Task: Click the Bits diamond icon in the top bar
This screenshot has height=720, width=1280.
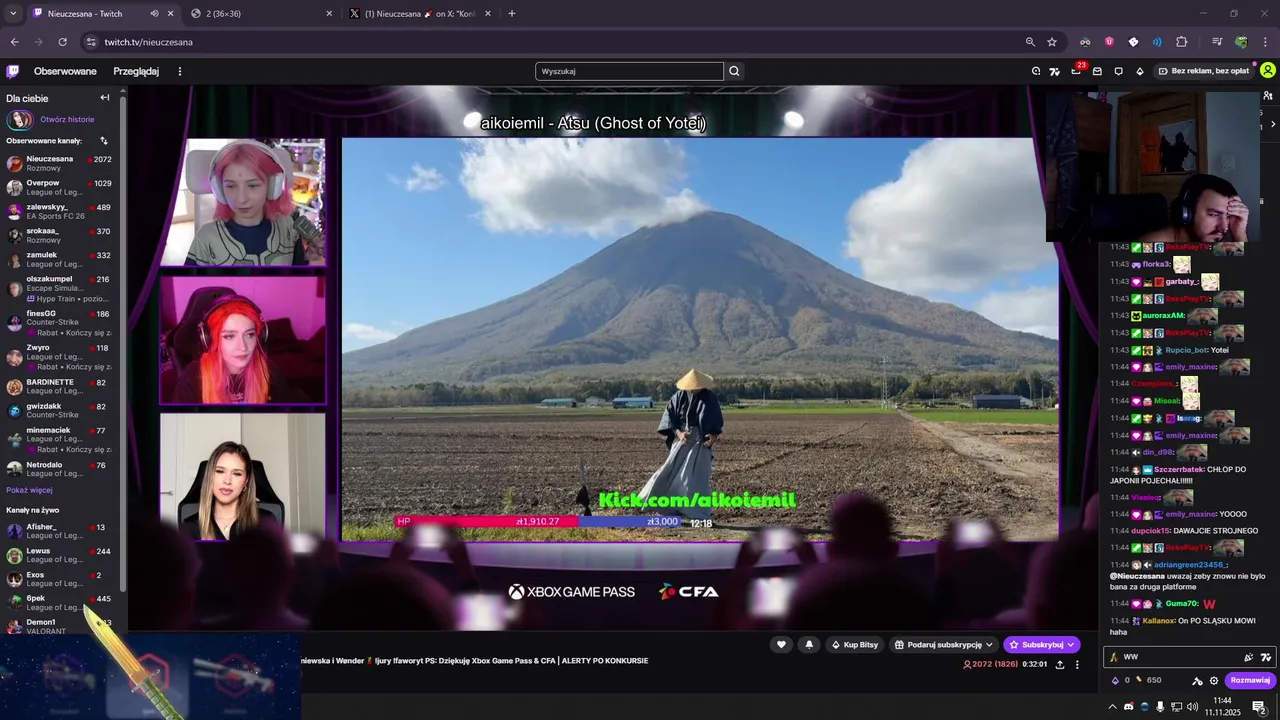Action: coord(1139,71)
